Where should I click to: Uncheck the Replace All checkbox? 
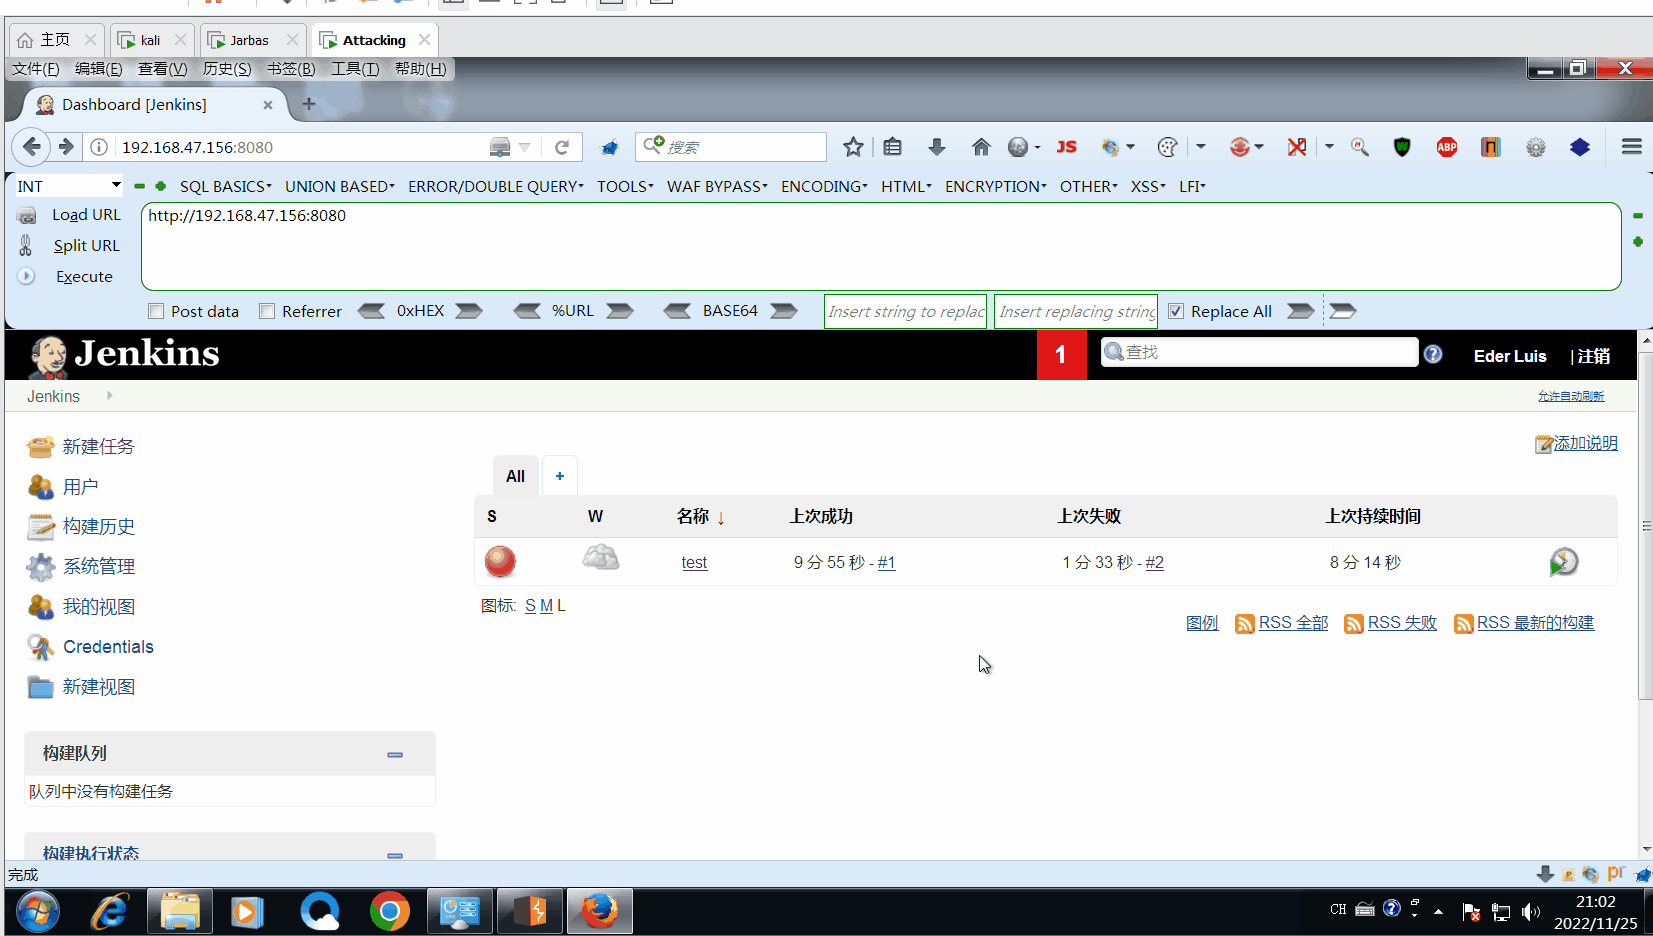click(1176, 311)
